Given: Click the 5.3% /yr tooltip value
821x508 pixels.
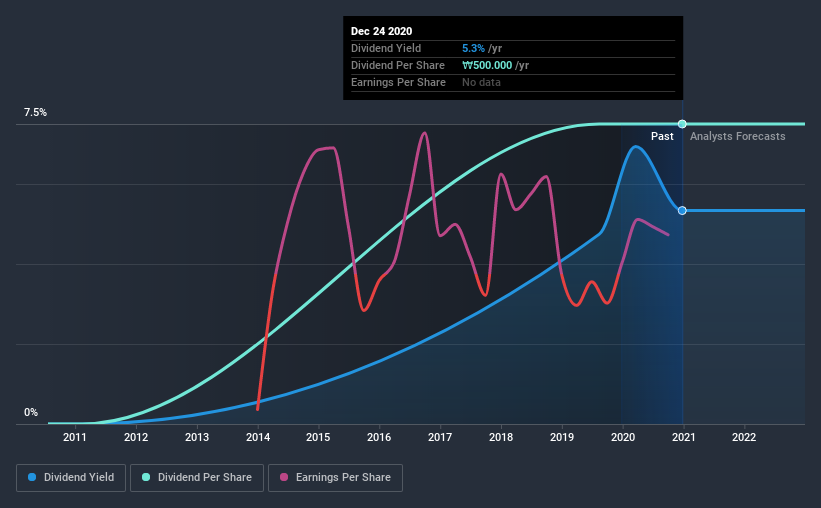Looking at the screenshot, I should [x=482, y=48].
